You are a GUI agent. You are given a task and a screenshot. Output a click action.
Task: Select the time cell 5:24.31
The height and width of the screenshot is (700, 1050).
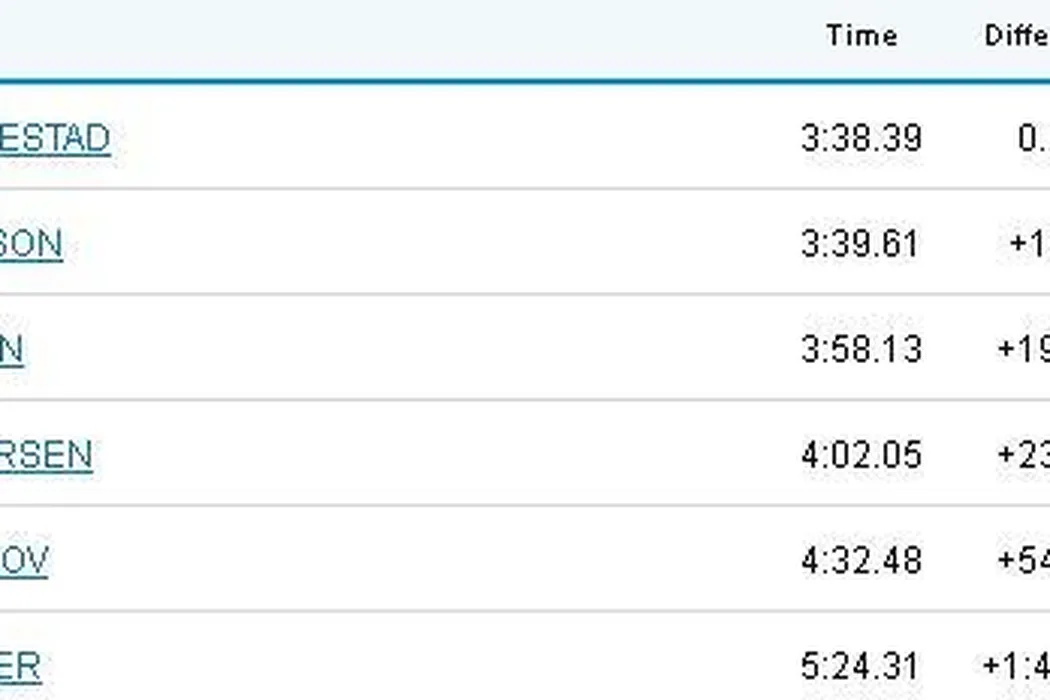[861, 667]
